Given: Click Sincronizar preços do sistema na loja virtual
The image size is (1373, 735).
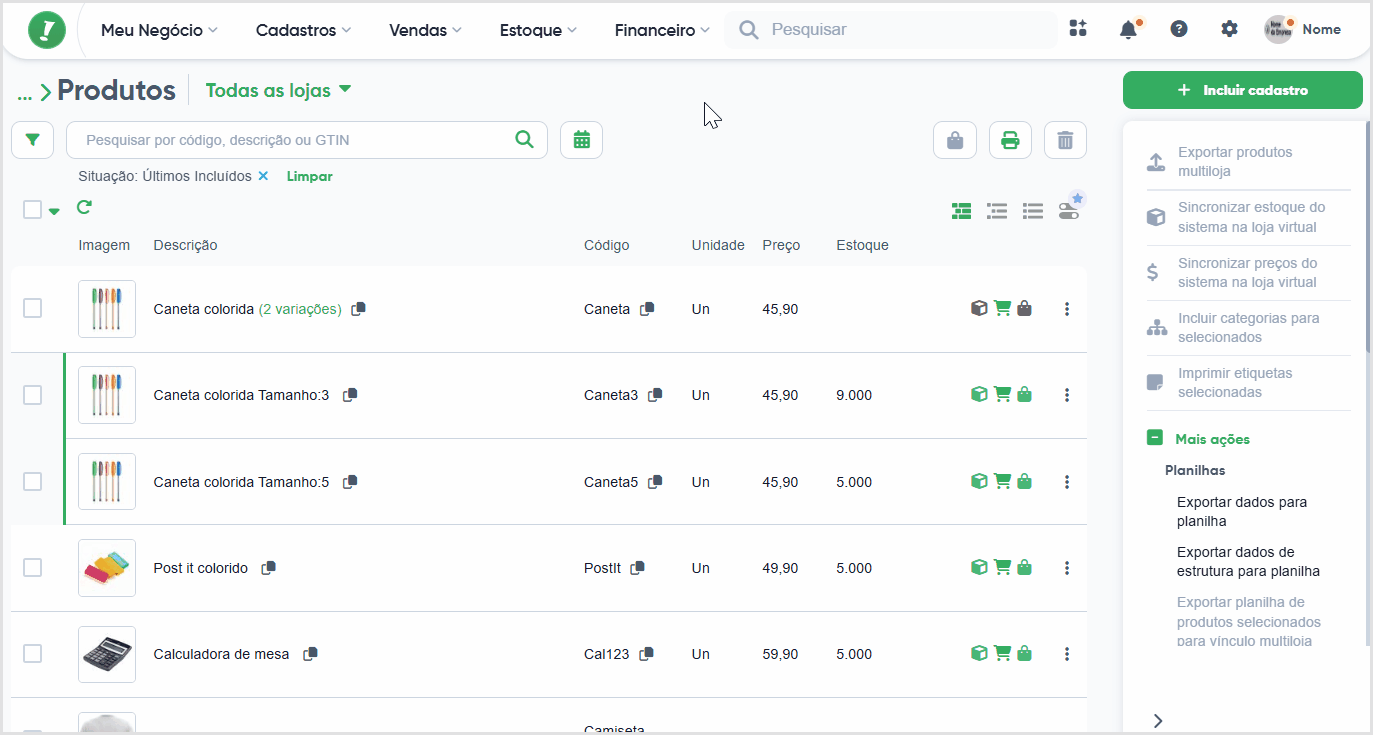Looking at the screenshot, I should click(1248, 272).
